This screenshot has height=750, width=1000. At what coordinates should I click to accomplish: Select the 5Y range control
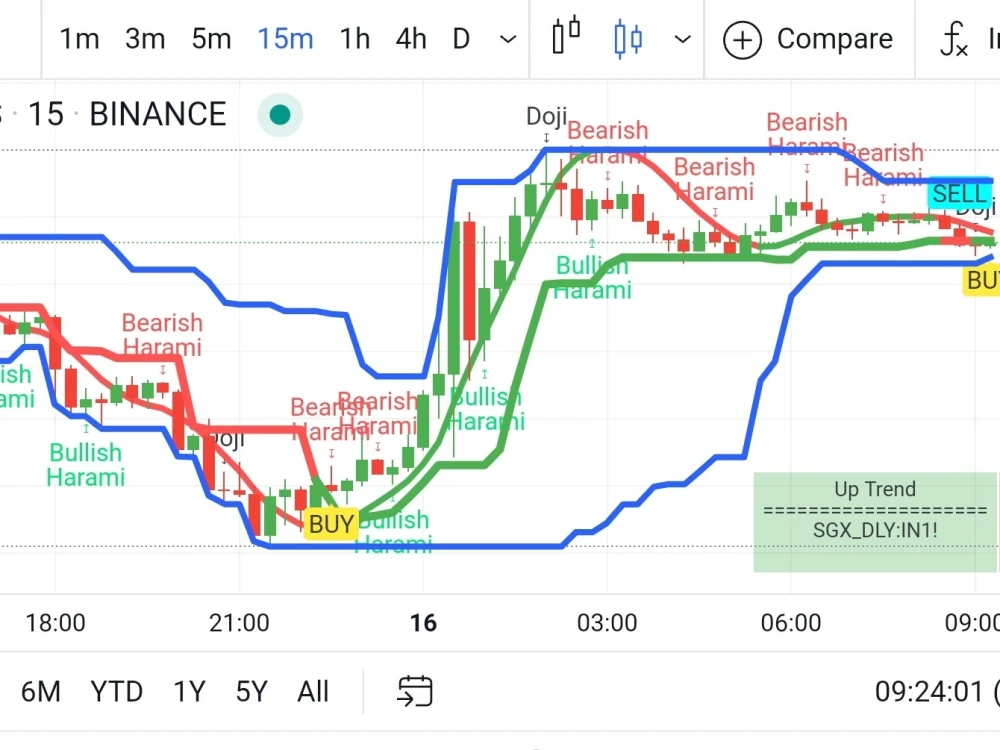tap(251, 691)
